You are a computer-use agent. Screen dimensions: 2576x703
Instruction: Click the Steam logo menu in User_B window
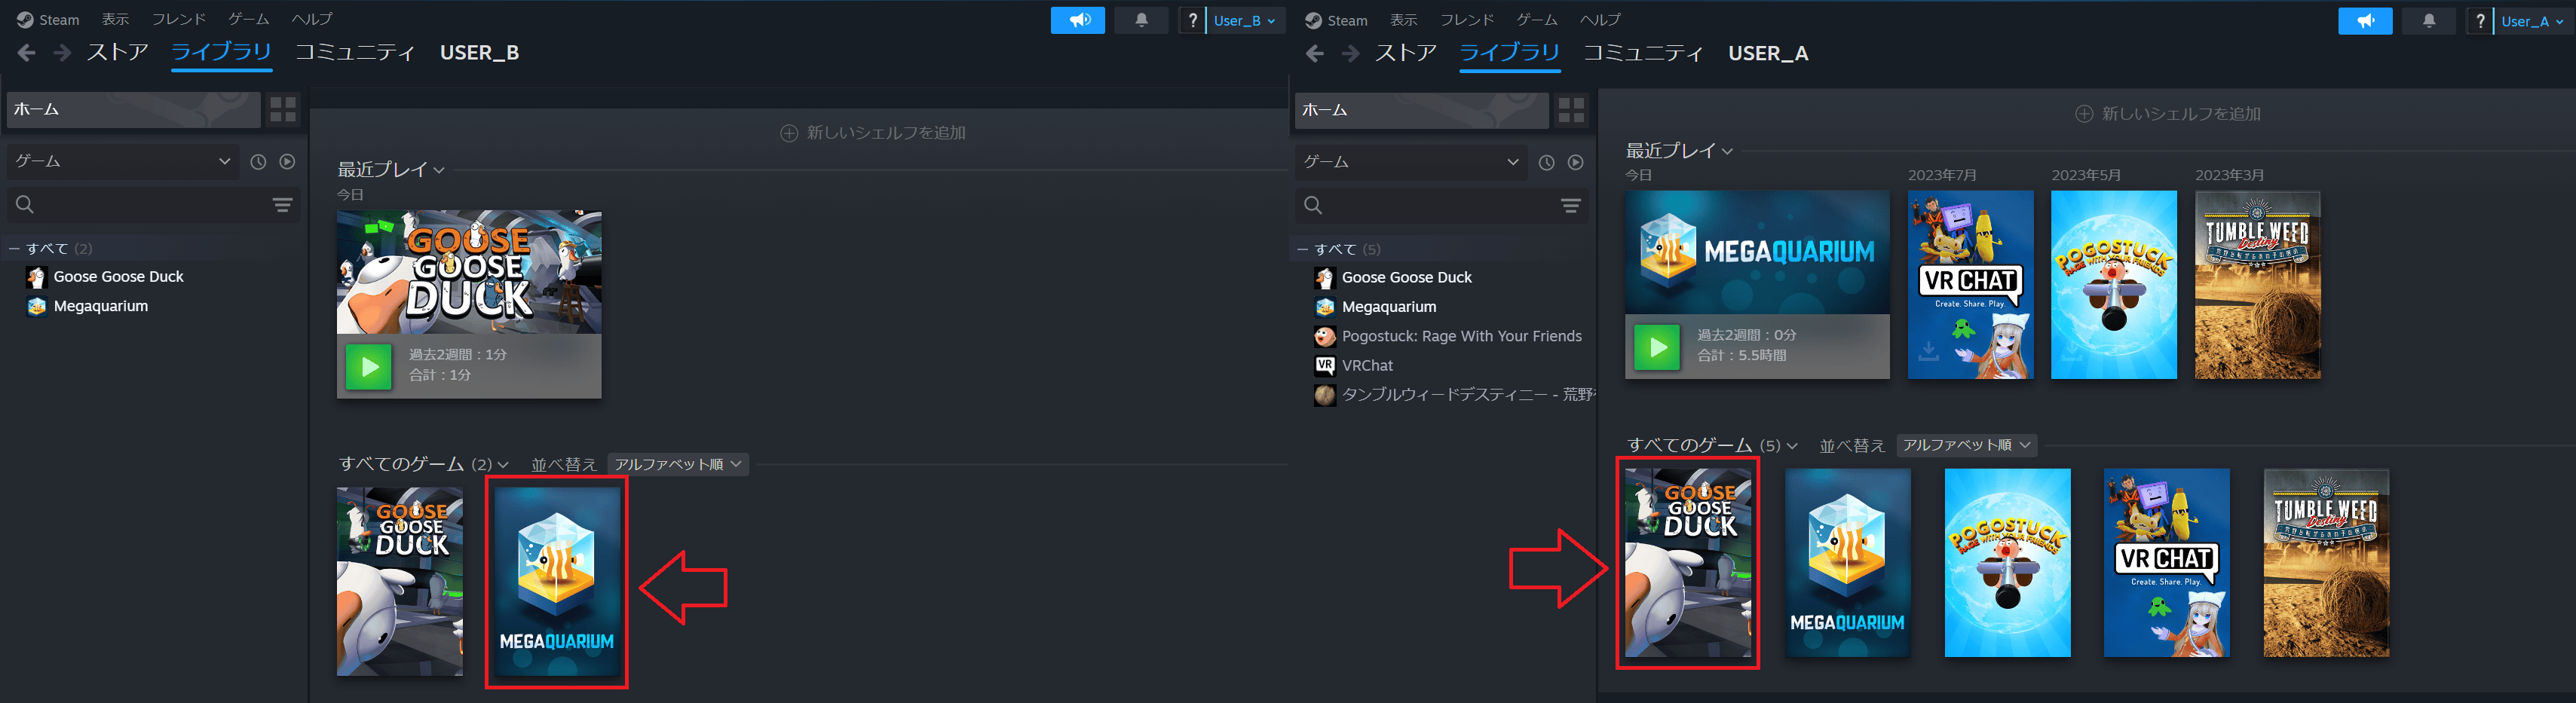(x=47, y=20)
